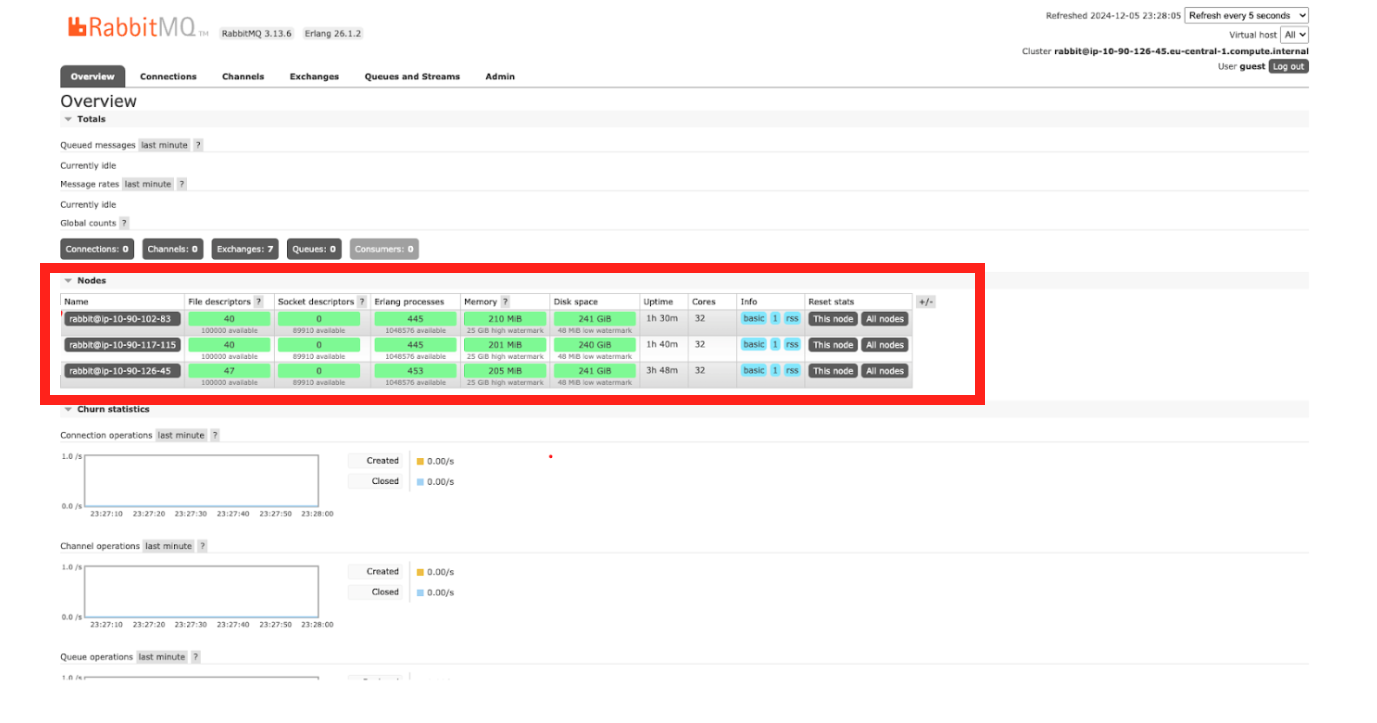This screenshot has width=1377, height=723.
Task: Click the 47 file descriptors bar
Action: coord(229,371)
